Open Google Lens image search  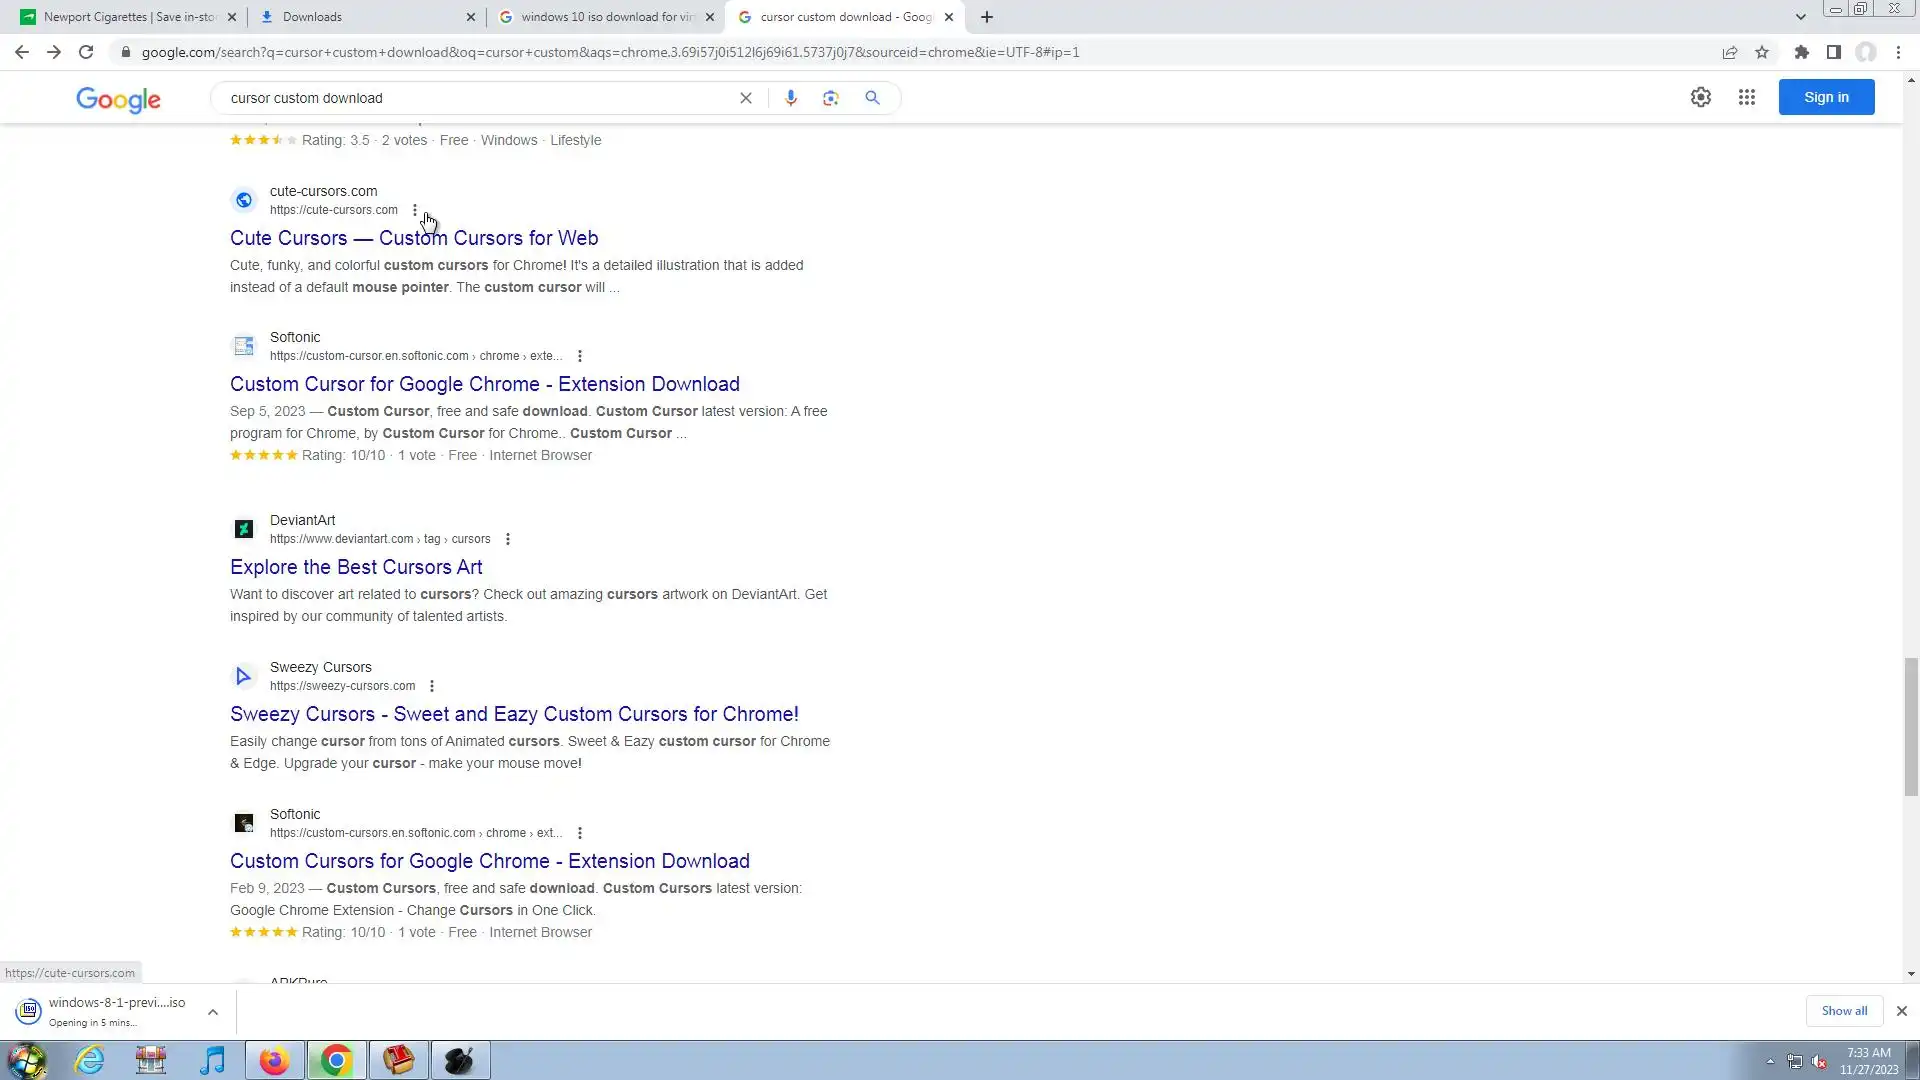coord(830,98)
